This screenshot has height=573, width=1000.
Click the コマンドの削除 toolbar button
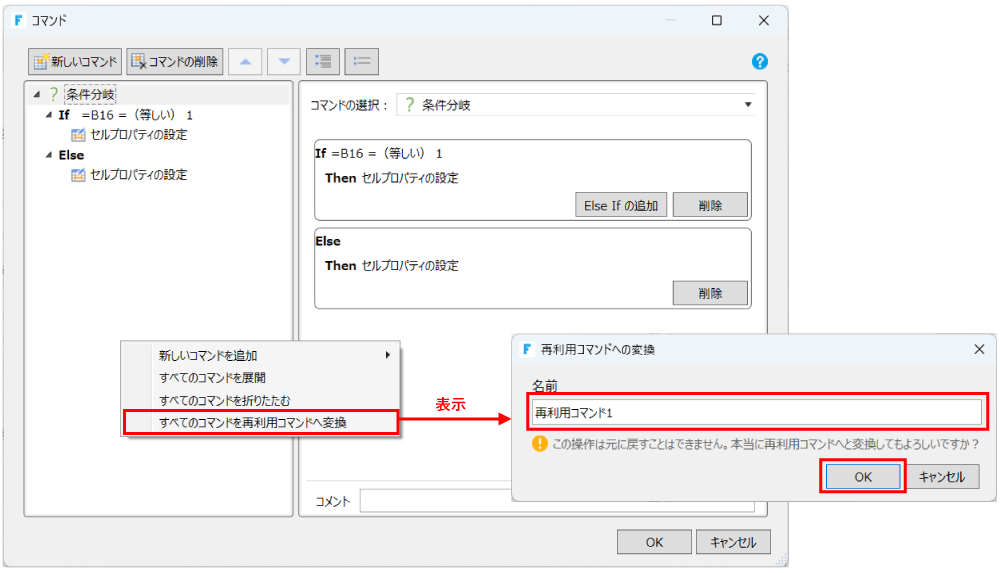(174, 62)
